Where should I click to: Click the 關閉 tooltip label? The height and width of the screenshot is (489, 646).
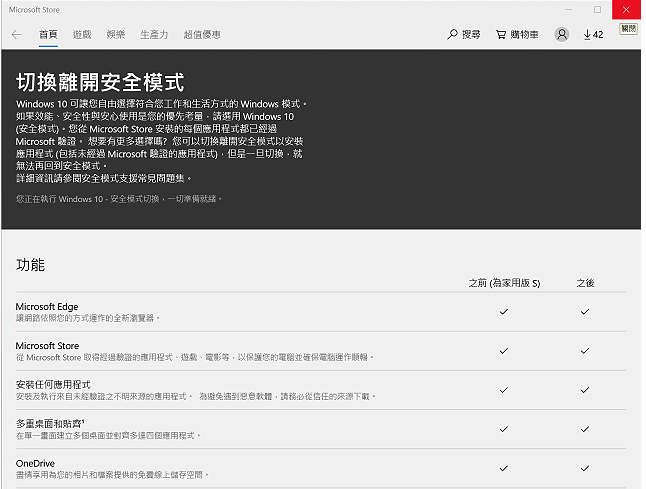click(x=628, y=29)
